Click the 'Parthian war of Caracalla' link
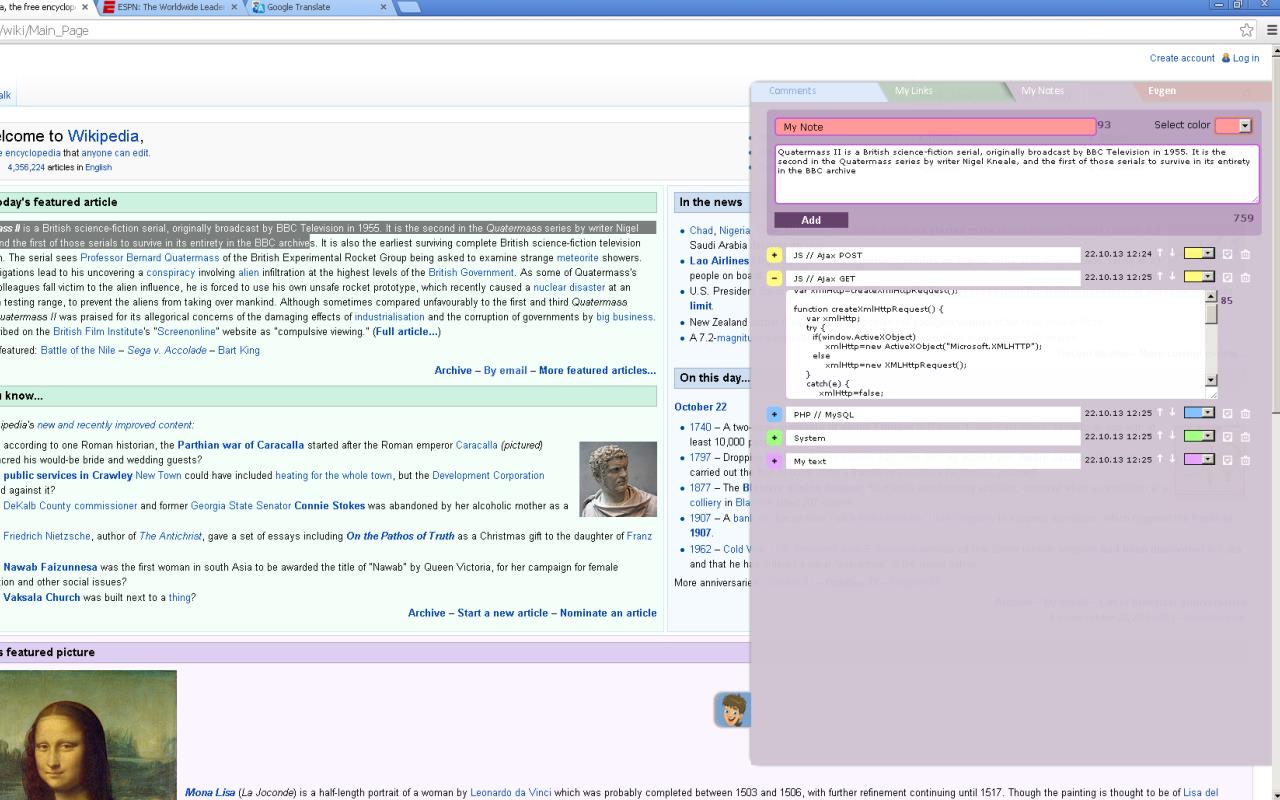1280x800 pixels. (241, 445)
